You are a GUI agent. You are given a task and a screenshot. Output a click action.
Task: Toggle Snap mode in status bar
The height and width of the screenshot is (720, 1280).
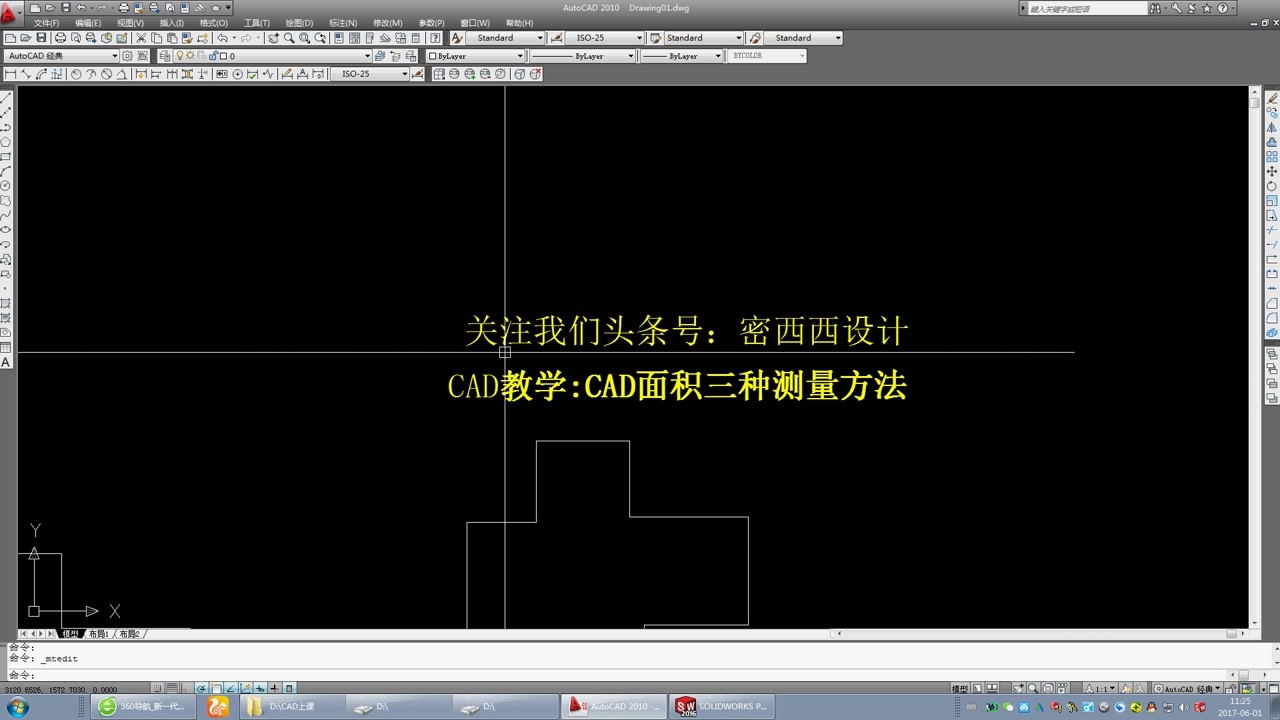click(x=157, y=688)
